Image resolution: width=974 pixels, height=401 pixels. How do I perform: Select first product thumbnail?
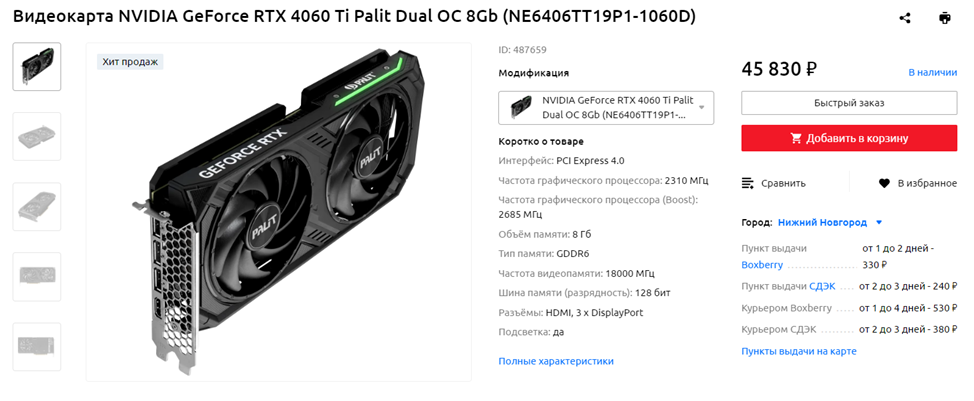pyautogui.click(x=37, y=66)
